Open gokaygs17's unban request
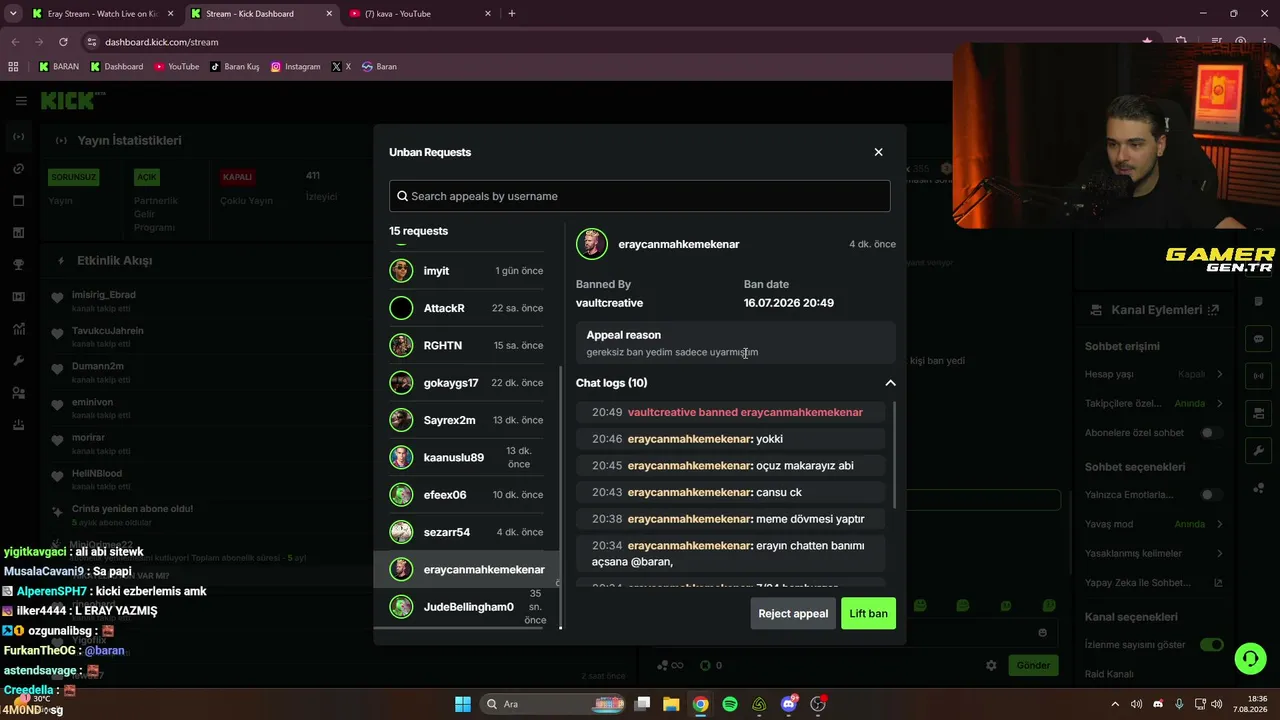This screenshot has height=720, width=1280. [466, 383]
